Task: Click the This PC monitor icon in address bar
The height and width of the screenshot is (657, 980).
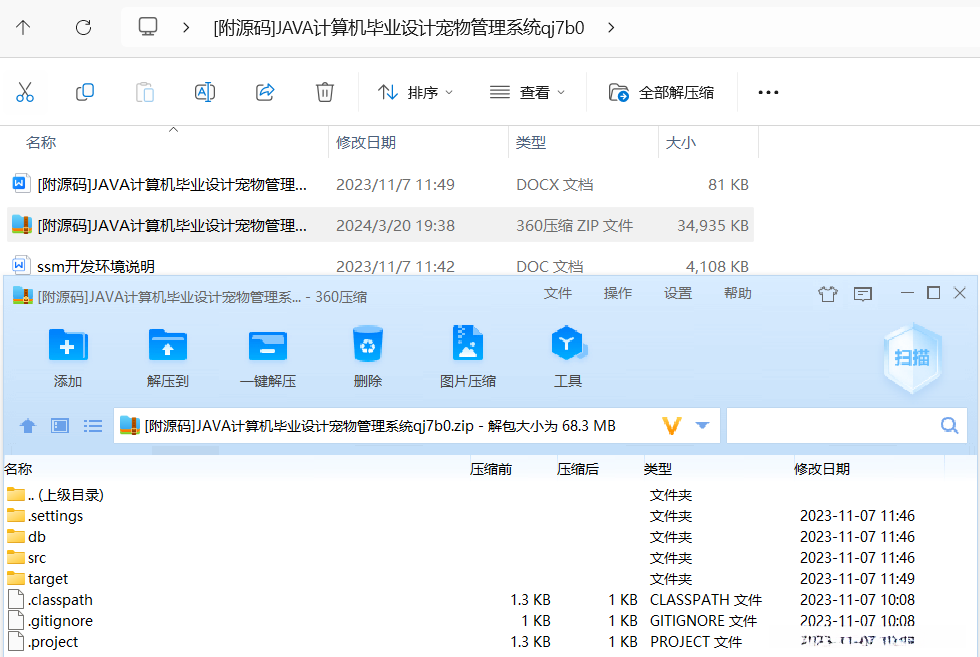Action: [148, 27]
